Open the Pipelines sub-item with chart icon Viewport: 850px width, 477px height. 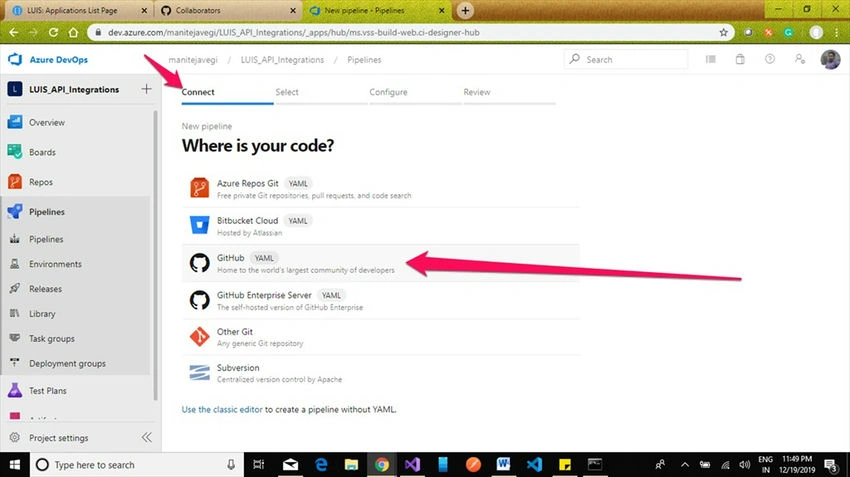(x=46, y=239)
